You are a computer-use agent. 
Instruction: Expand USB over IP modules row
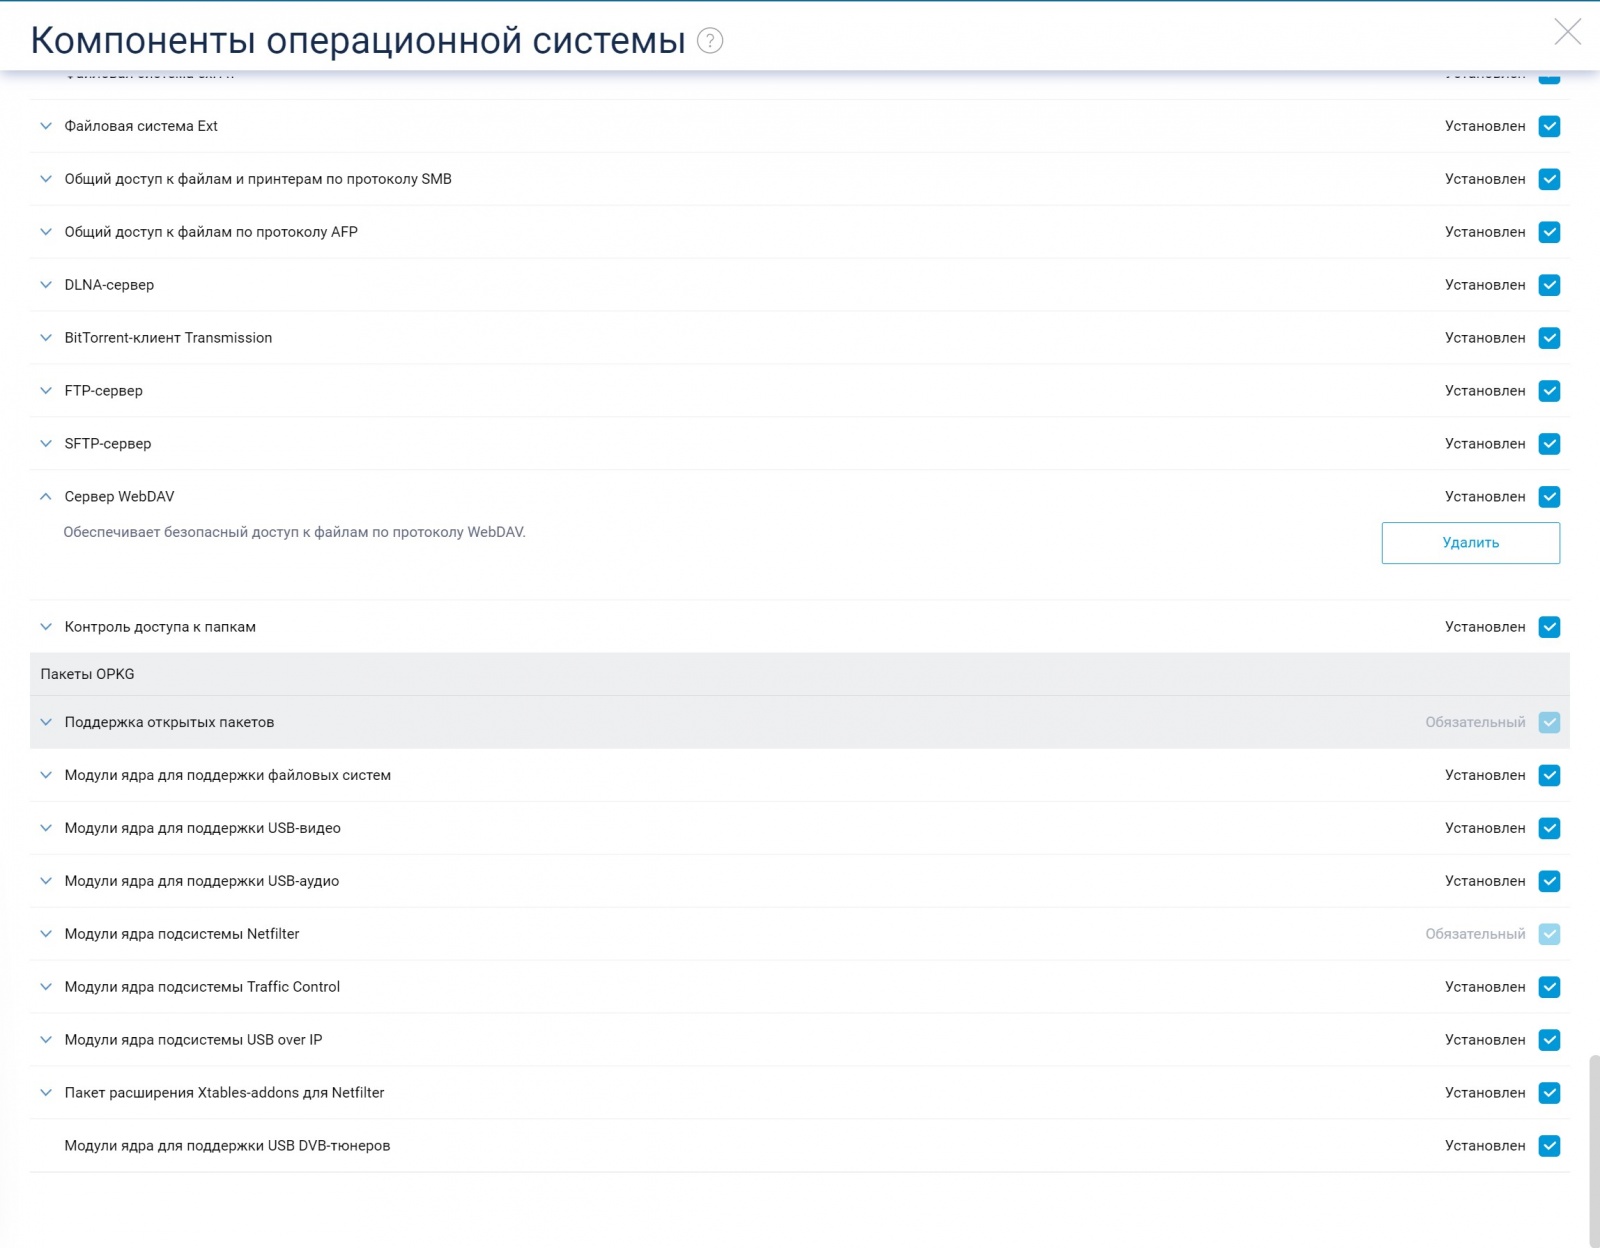coord(46,1040)
